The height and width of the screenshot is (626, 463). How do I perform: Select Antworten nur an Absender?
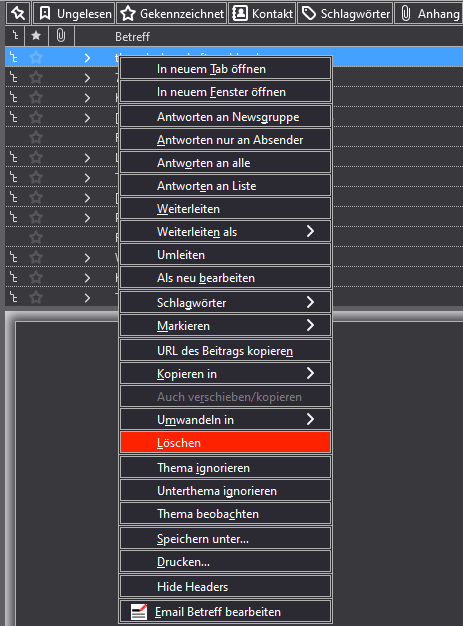pyautogui.click(x=226, y=140)
